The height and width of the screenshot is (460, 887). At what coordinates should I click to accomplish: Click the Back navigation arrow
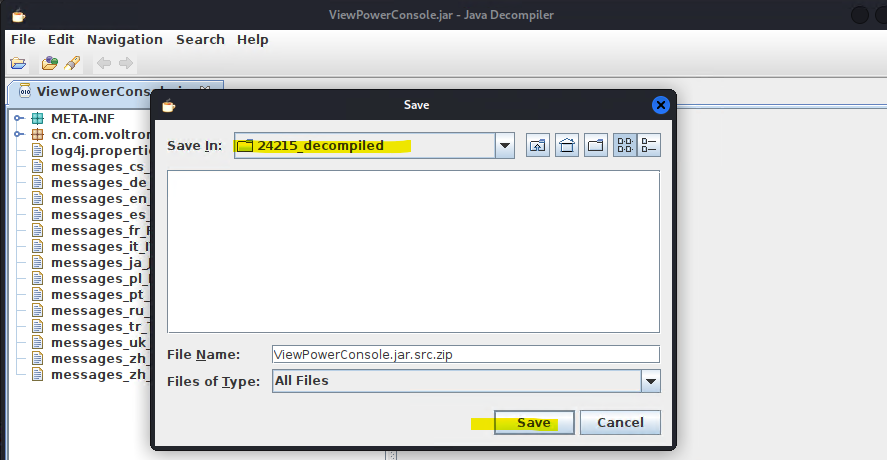point(103,64)
